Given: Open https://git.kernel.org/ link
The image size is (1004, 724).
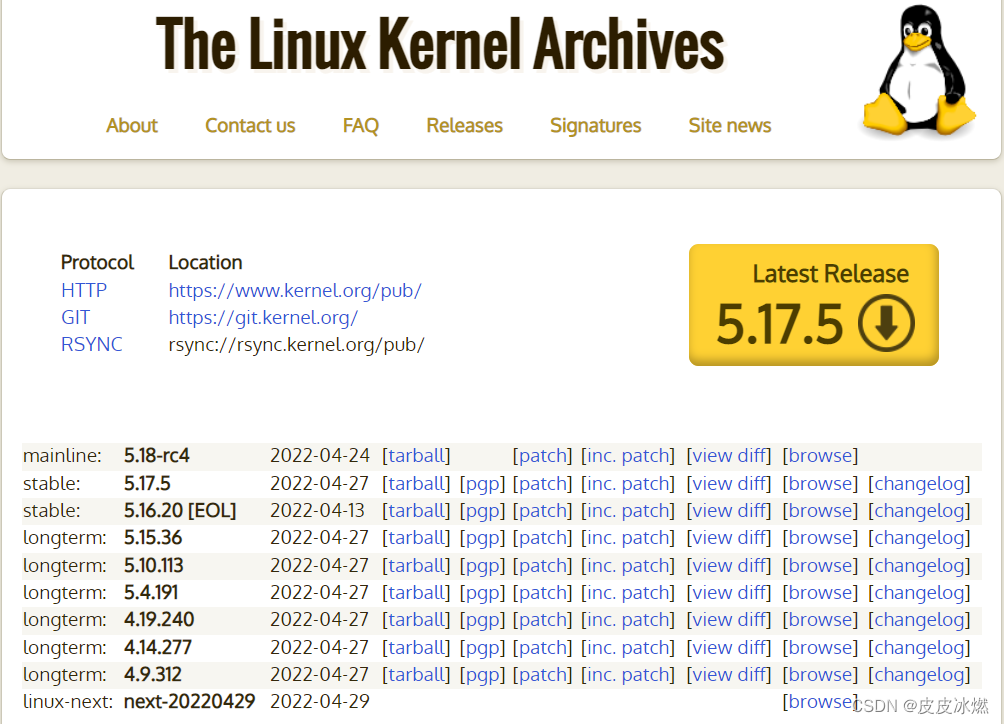Looking at the screenshot, I should coord(263,318).
